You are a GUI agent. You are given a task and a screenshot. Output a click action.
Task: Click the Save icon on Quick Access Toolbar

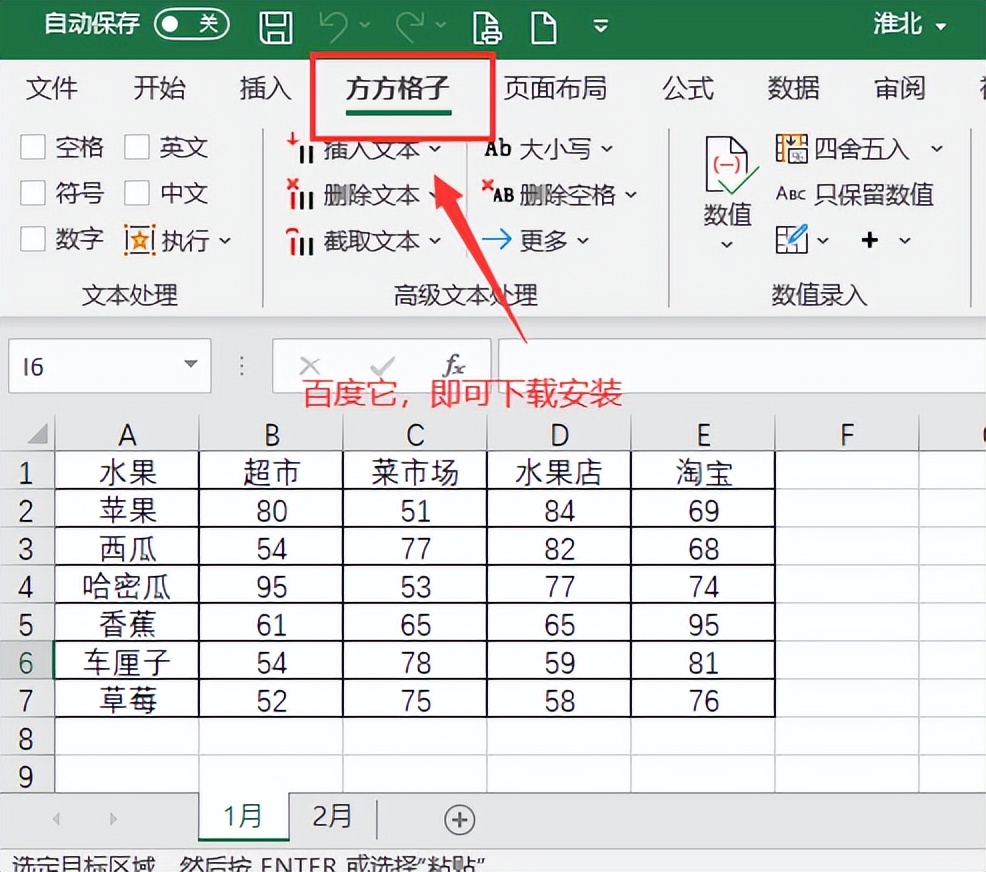pos(275,27)
